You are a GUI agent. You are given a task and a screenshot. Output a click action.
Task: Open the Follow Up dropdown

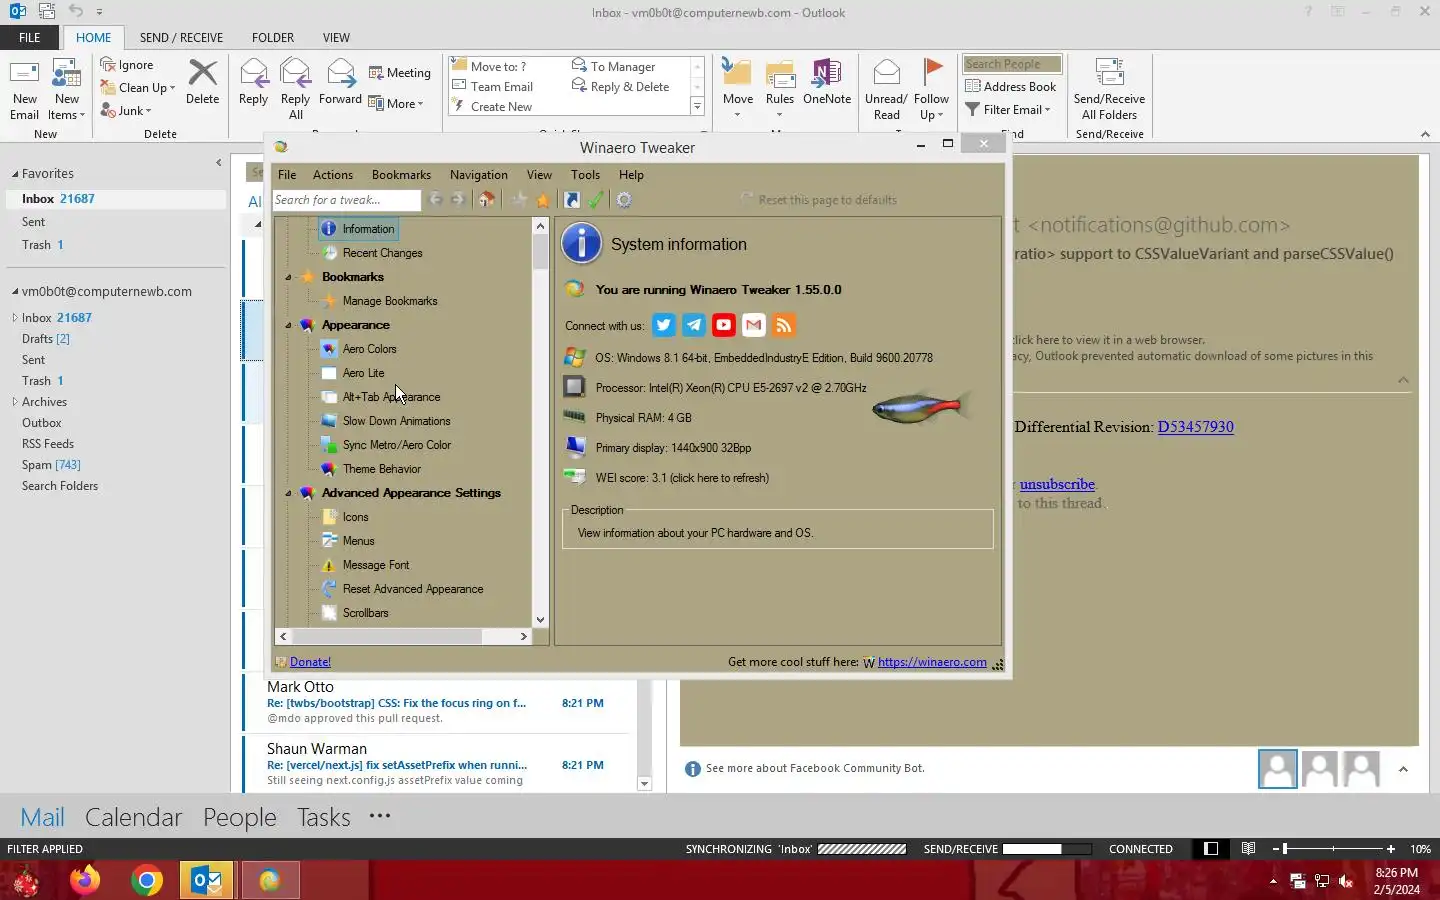[x=931, y=90]
